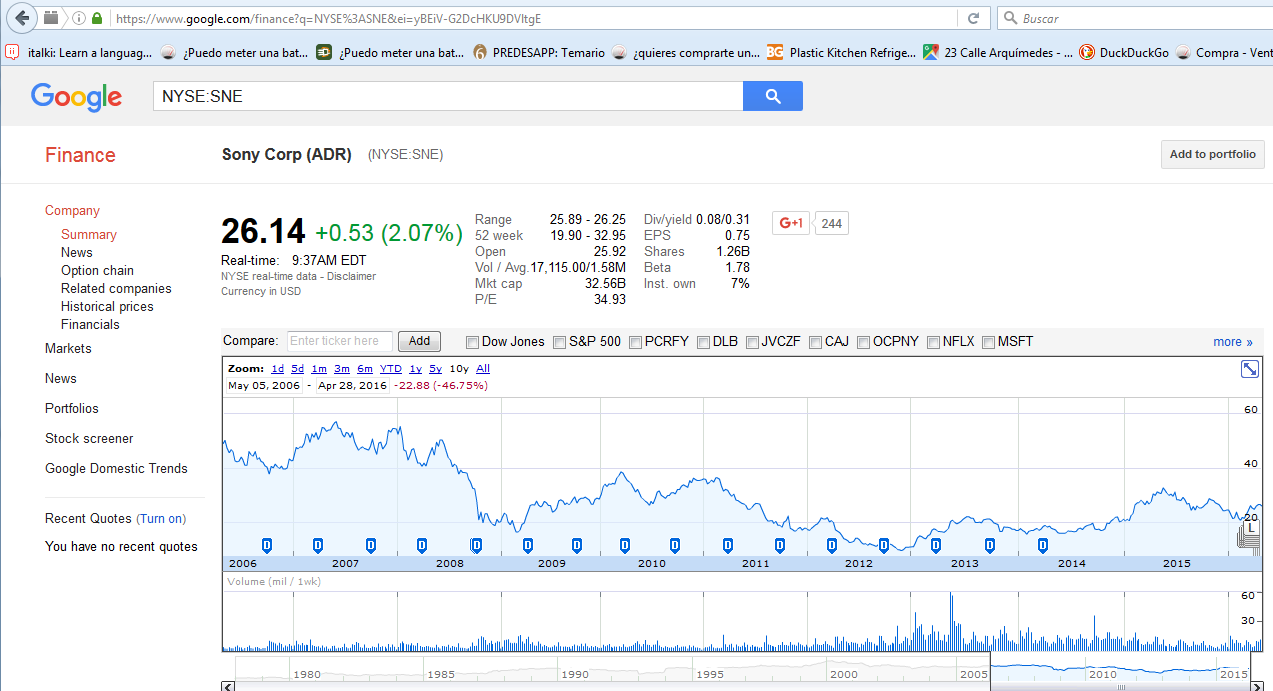Turn on recent quotes link

click(x=161, y=519)
